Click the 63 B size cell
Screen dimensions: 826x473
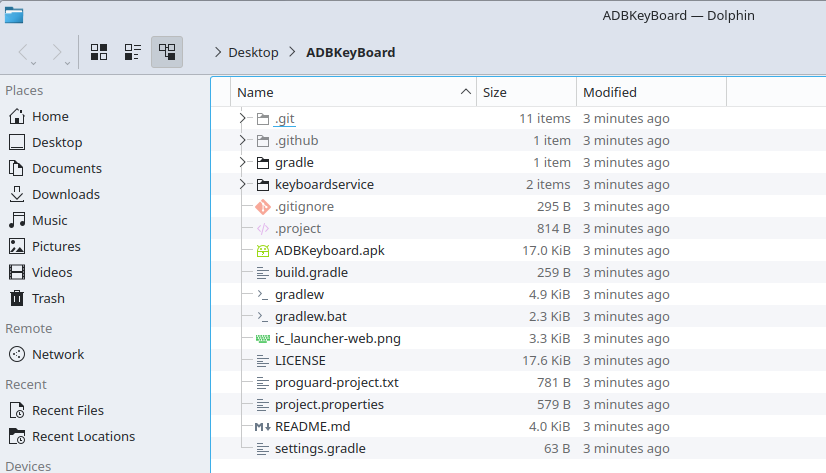click(557, 449)
